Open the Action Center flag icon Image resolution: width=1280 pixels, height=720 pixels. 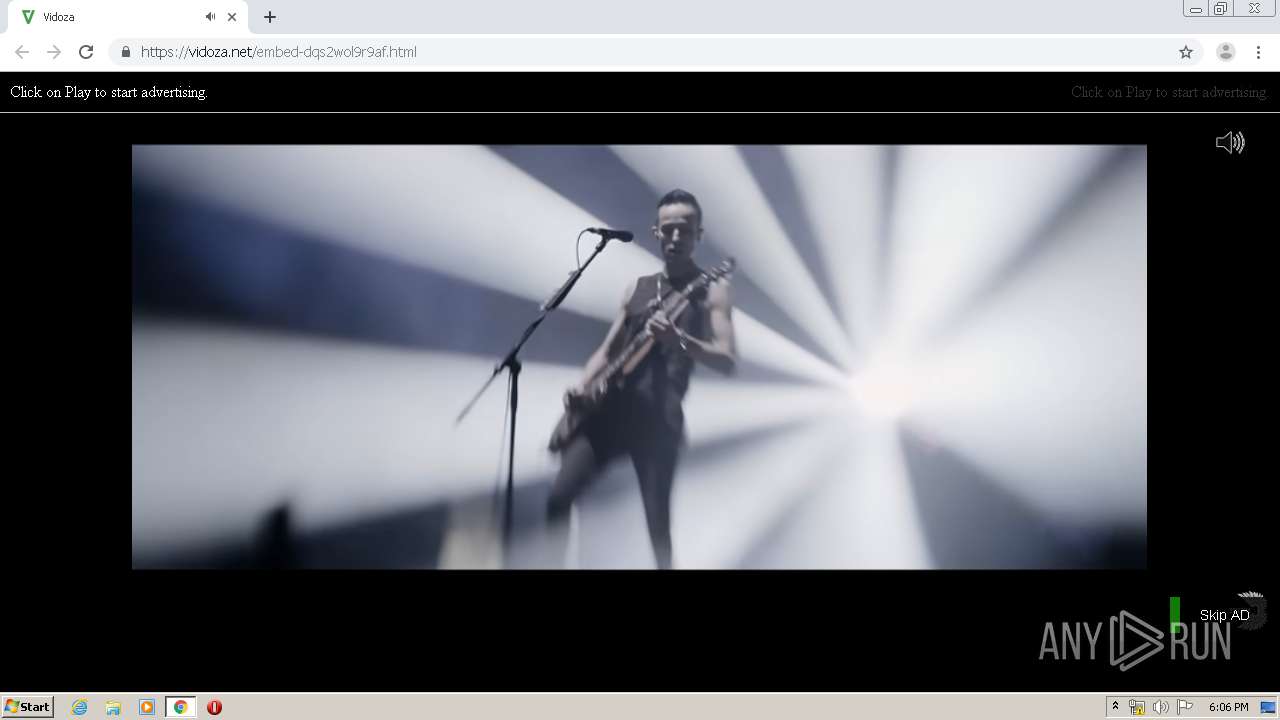[x=1184, y=707]
